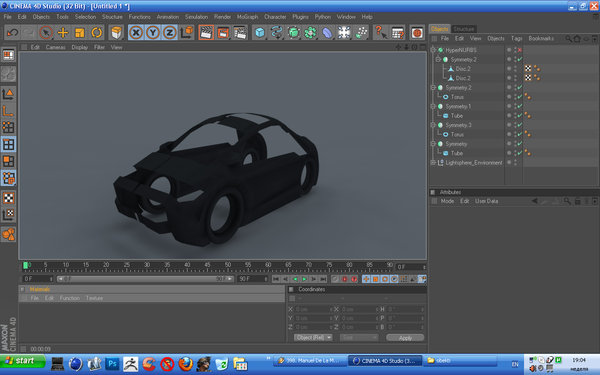The width and height of the screenshot is (600, 375).
Task: Open the Render Settings icon
Action: (240, 33)
